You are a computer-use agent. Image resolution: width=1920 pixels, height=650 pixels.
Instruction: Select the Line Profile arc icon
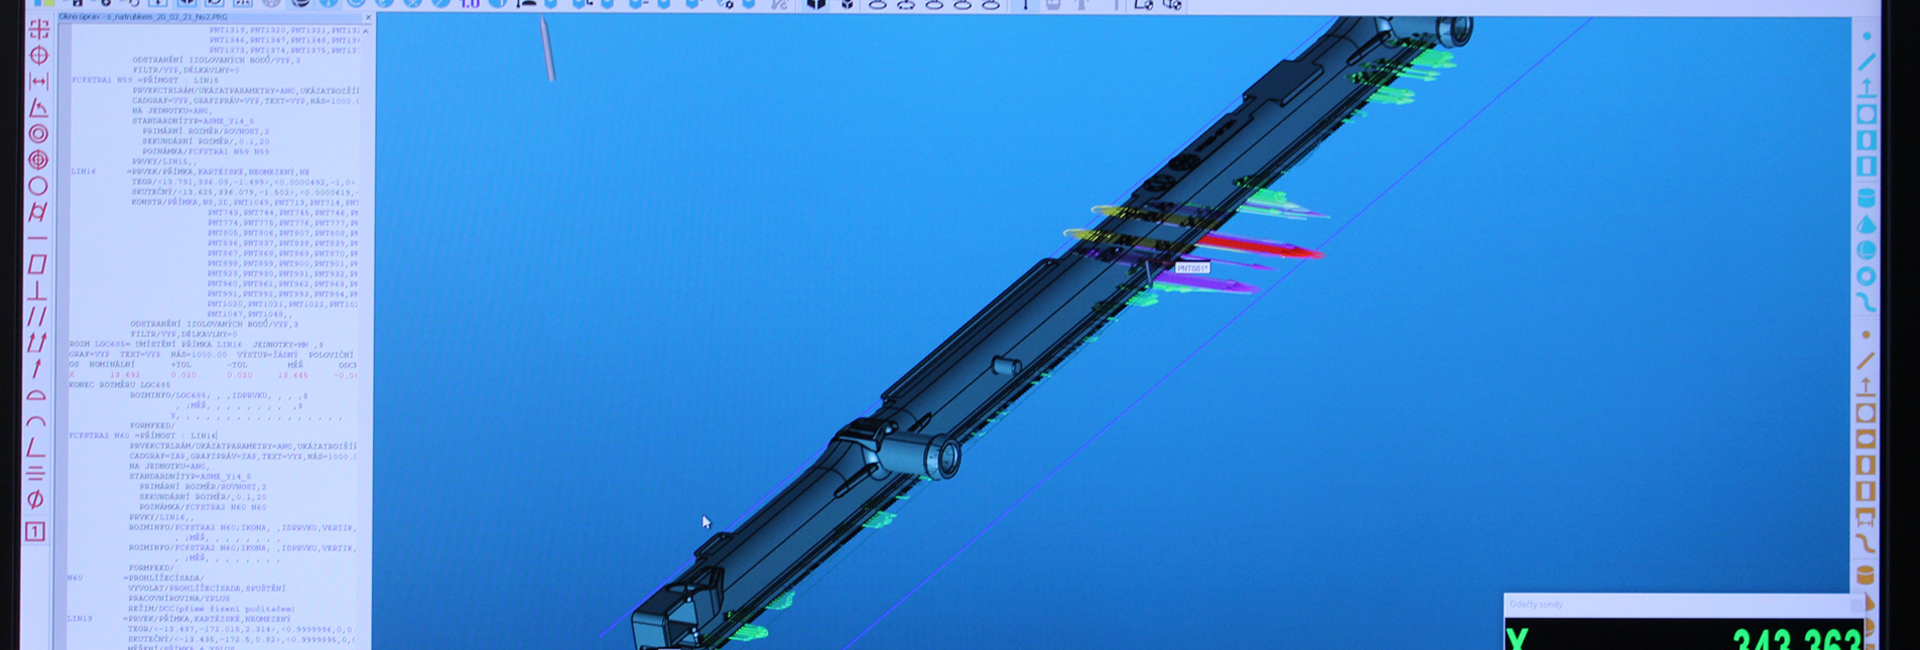[36, 421]
